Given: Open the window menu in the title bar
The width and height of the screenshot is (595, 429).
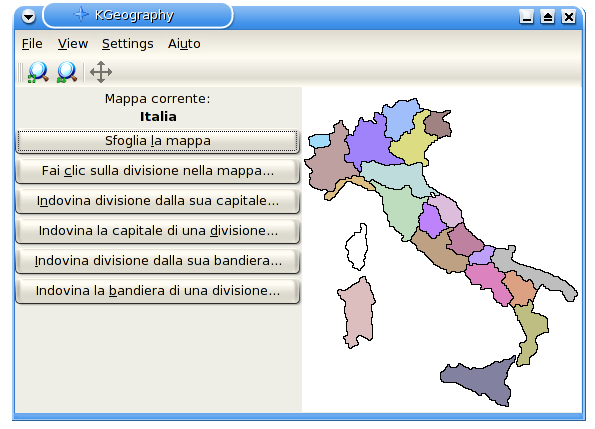Looking at the screenshot, I should click(x=28, y=17).
